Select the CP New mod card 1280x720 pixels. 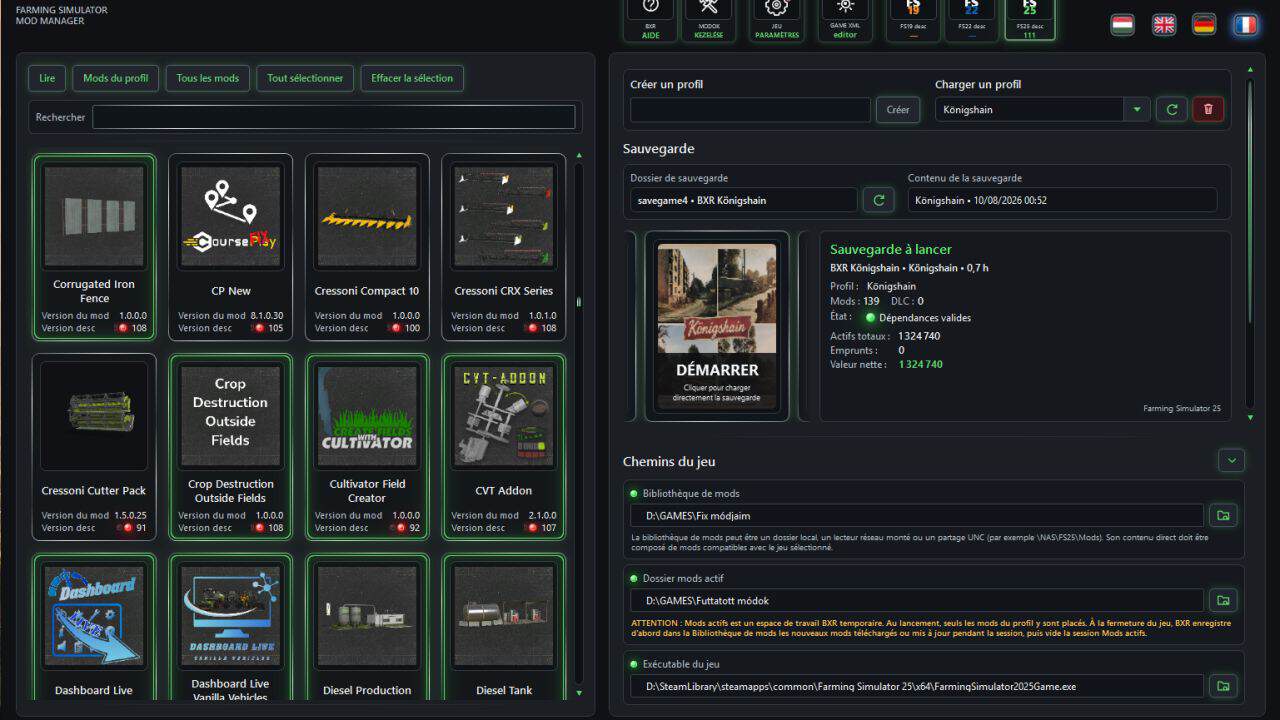click(231, 247)
